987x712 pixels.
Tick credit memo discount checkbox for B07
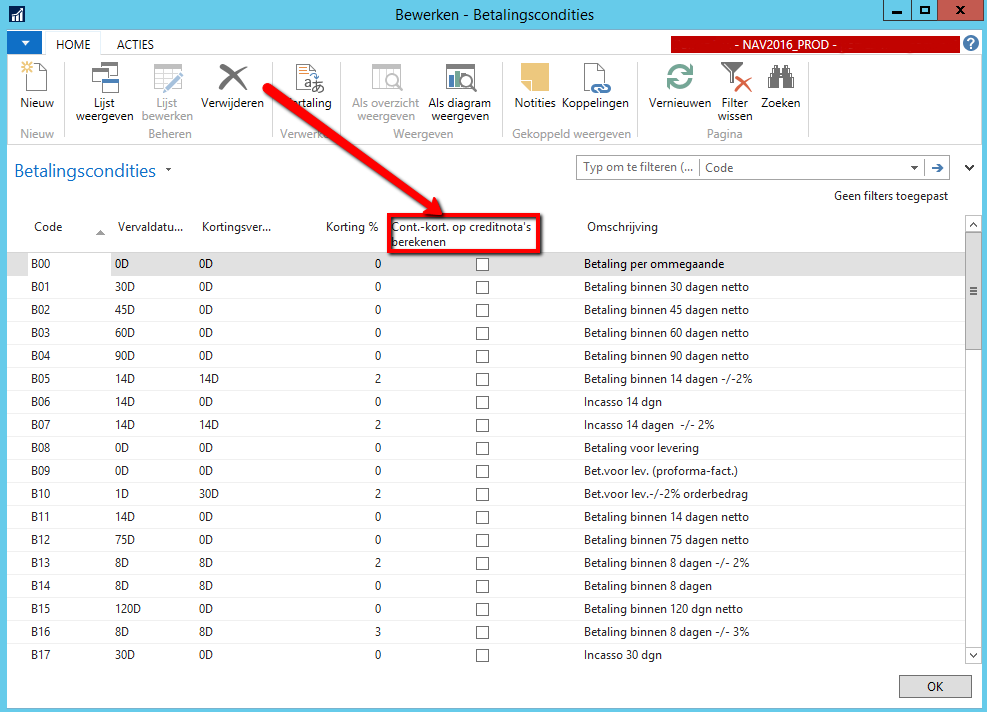point(482,425)
